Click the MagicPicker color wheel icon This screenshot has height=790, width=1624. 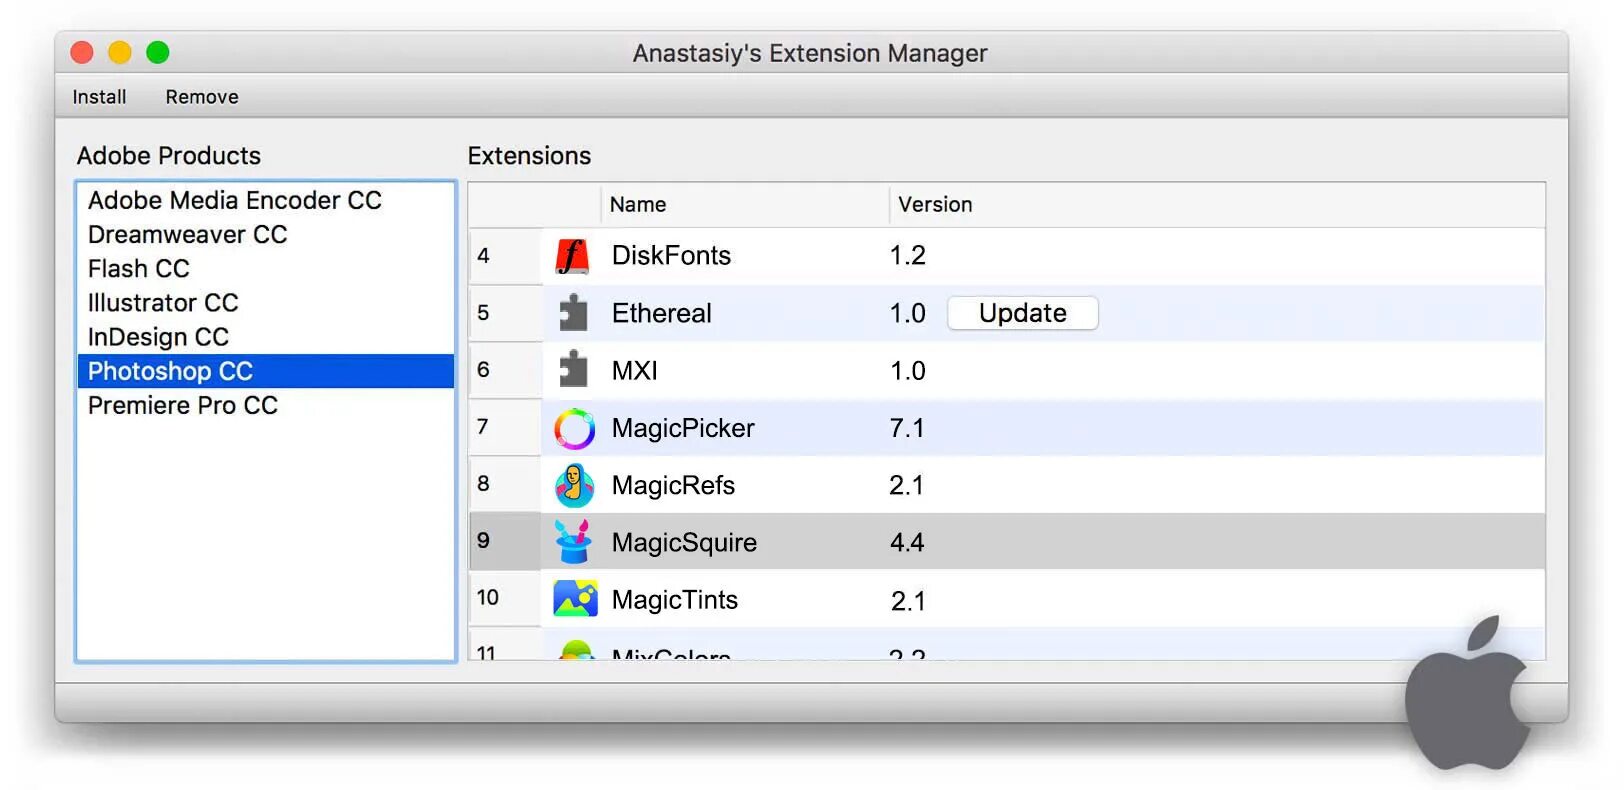(x=574, y=428)
